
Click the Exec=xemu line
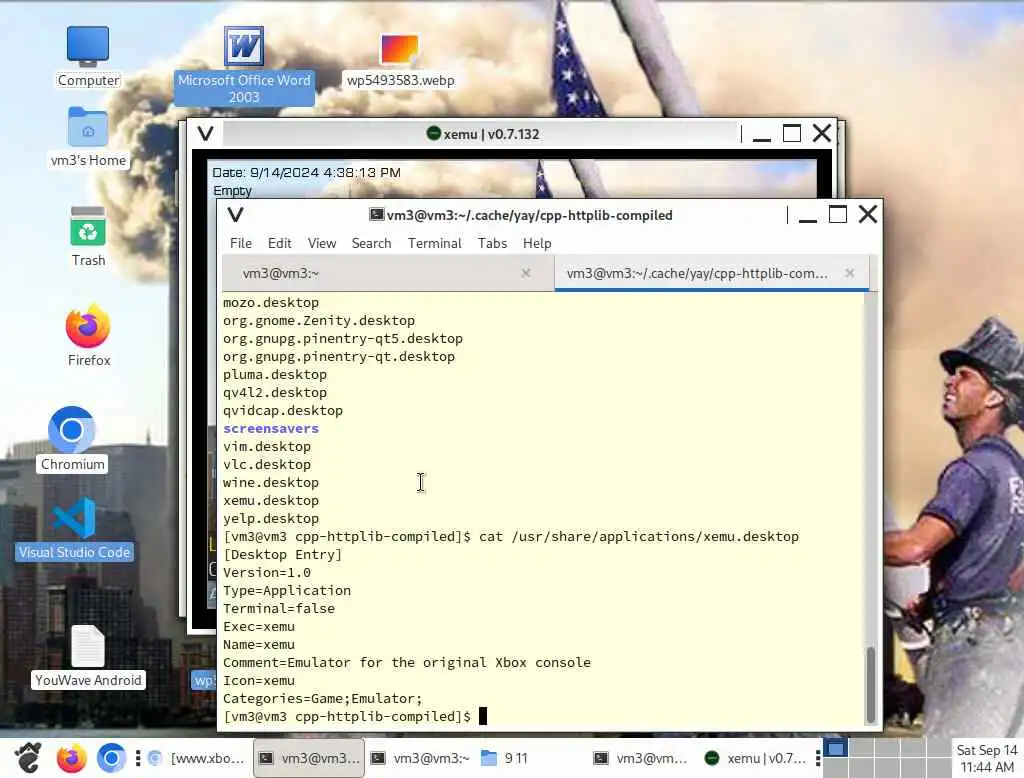[x=259, y=626]
